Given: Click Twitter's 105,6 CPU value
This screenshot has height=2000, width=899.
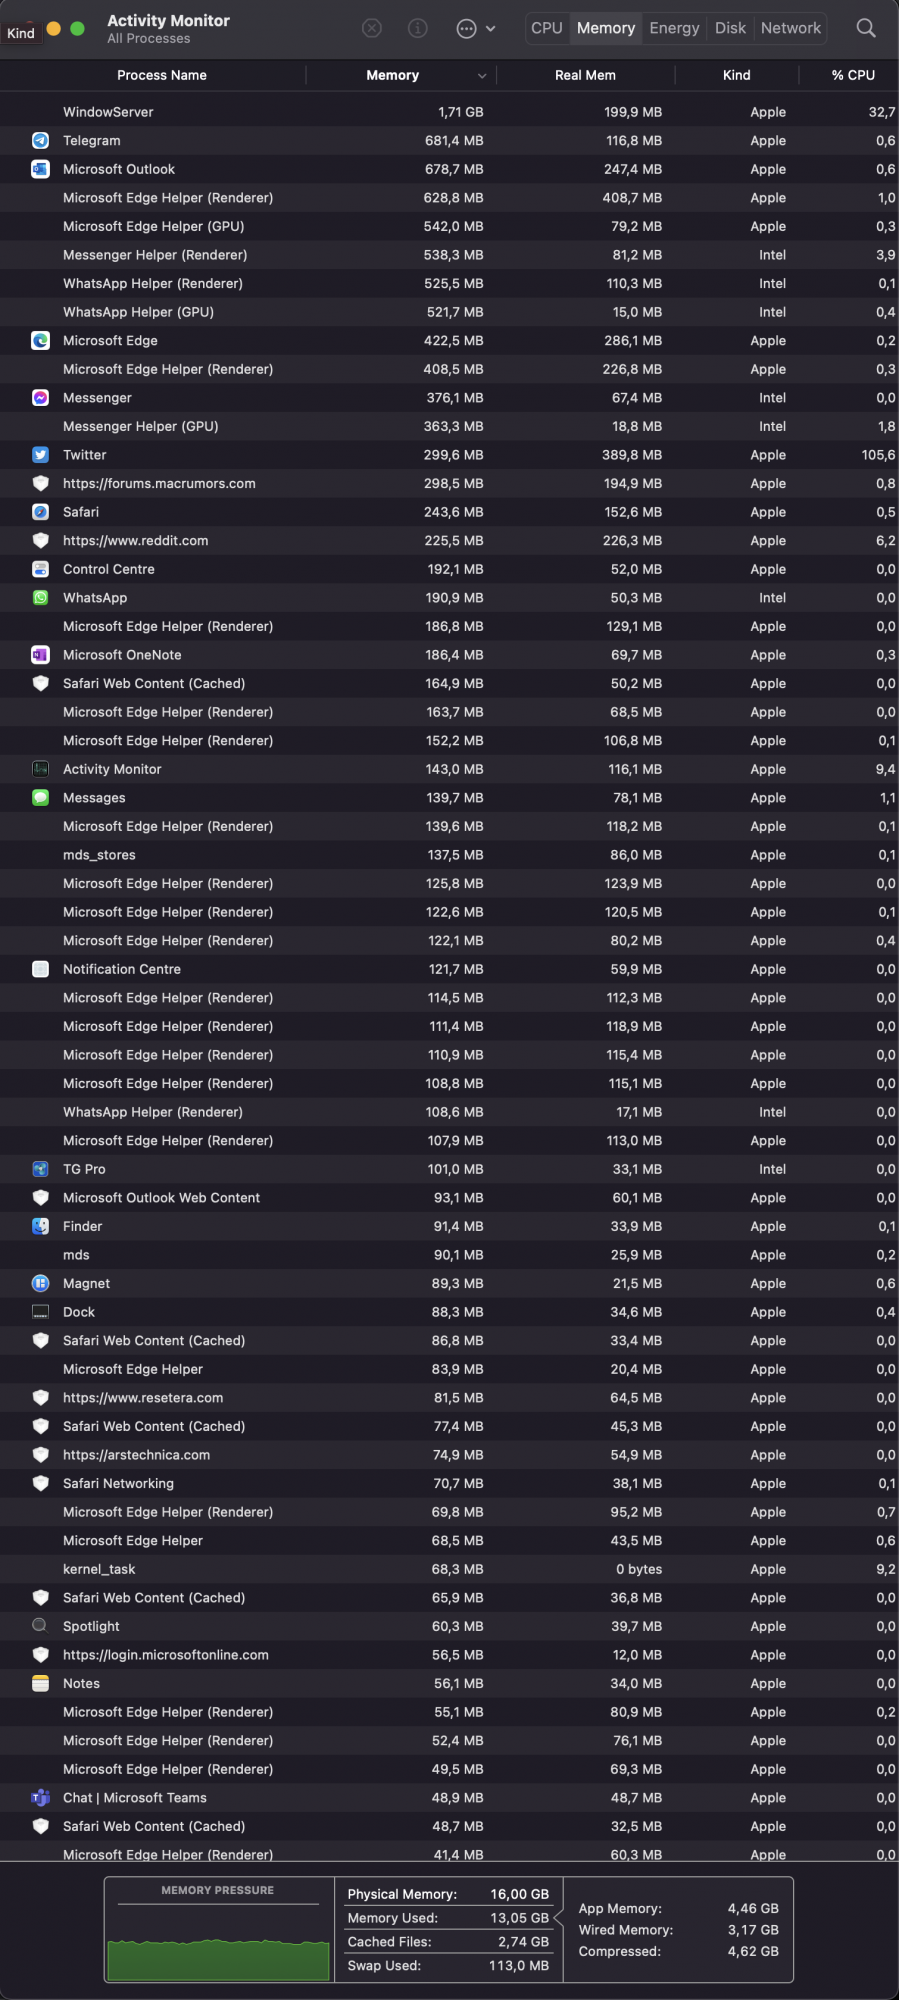Looking at the screenshot, I should [x=878, y=455].
